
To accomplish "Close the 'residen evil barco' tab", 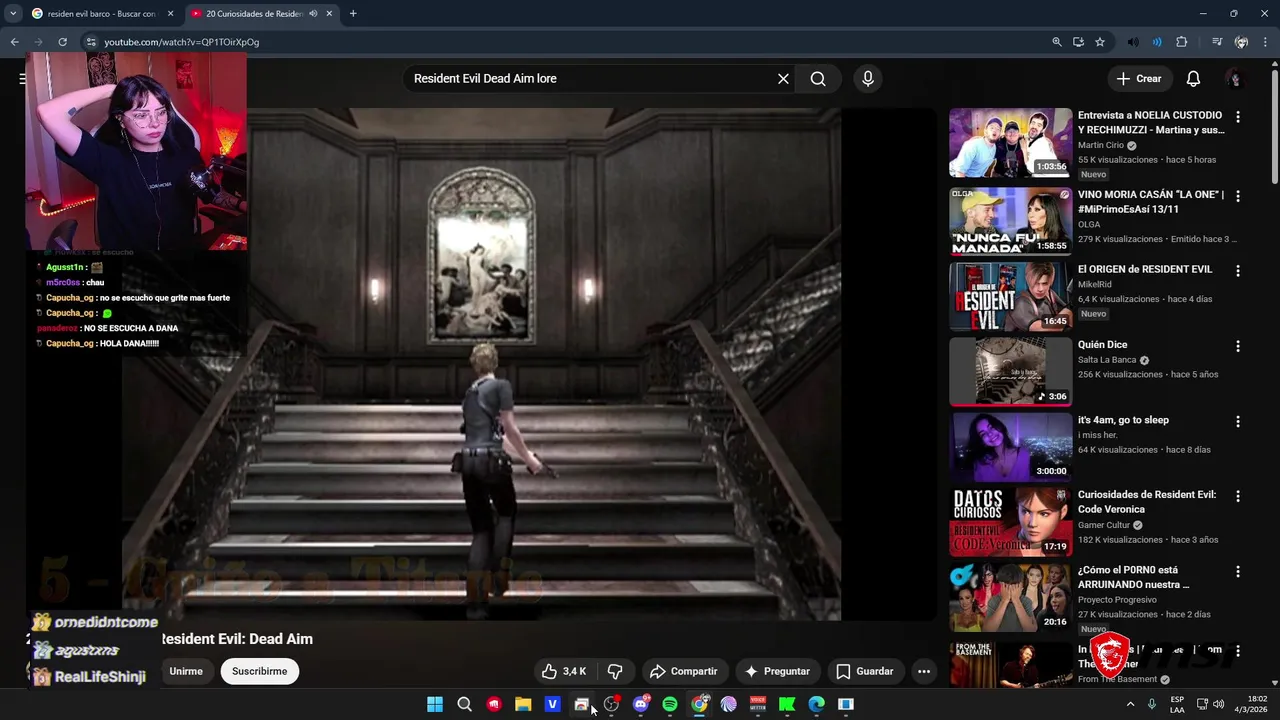I will point(170,14).
